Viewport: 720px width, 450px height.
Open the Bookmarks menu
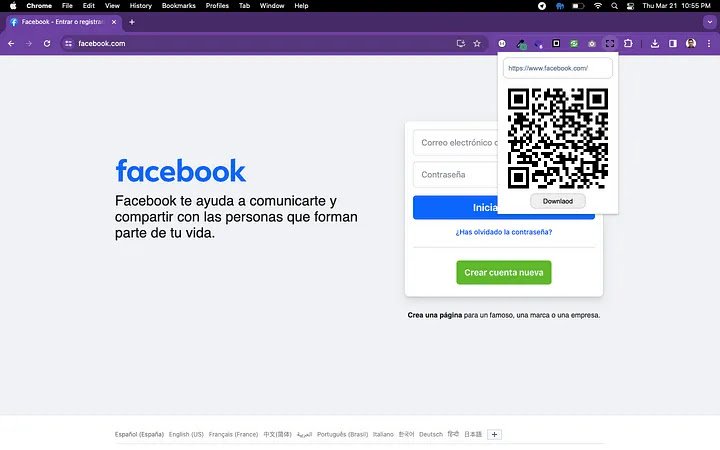click(x=179, y=6)
